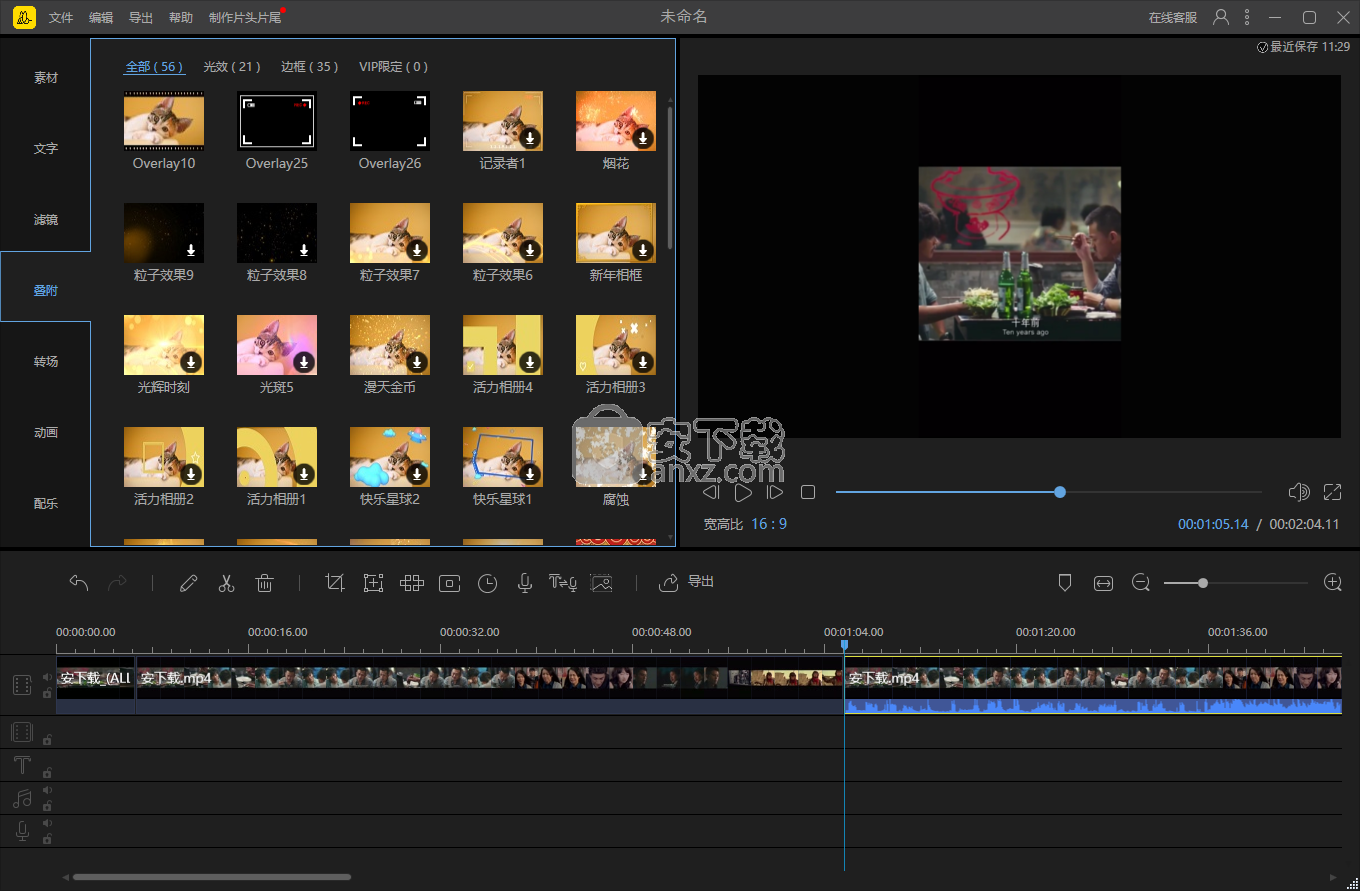Switch to the 滤镜 side tab
The width and height of the screenshot is (1360, 891).
pos(46,220)
